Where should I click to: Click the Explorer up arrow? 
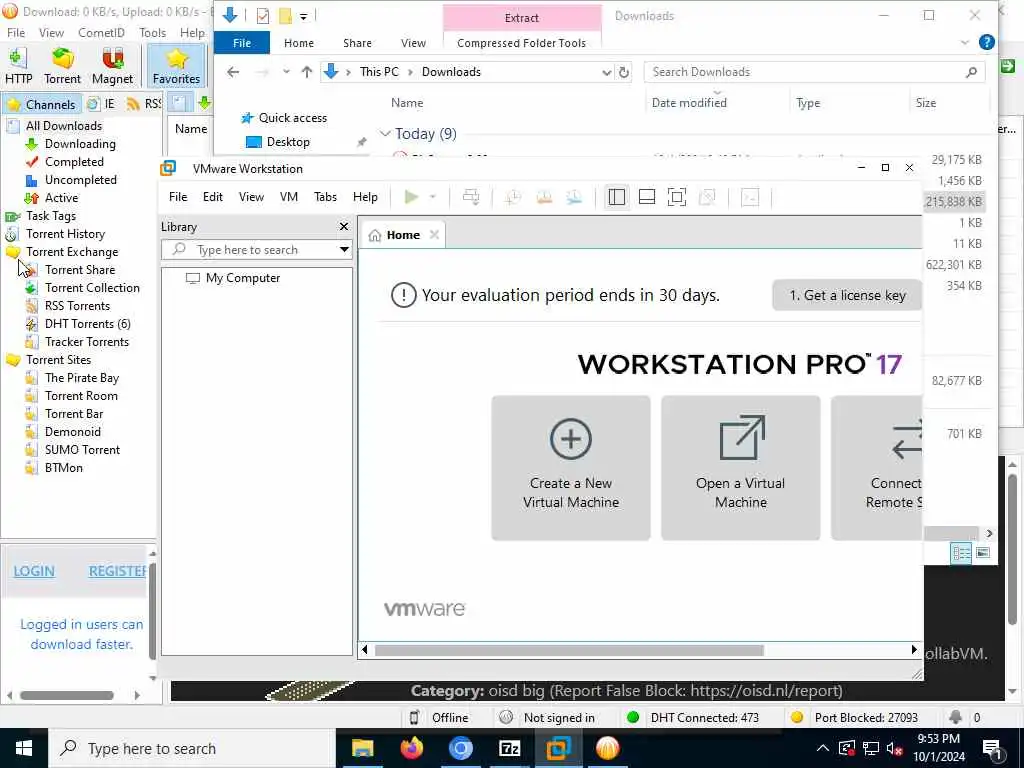307,72
